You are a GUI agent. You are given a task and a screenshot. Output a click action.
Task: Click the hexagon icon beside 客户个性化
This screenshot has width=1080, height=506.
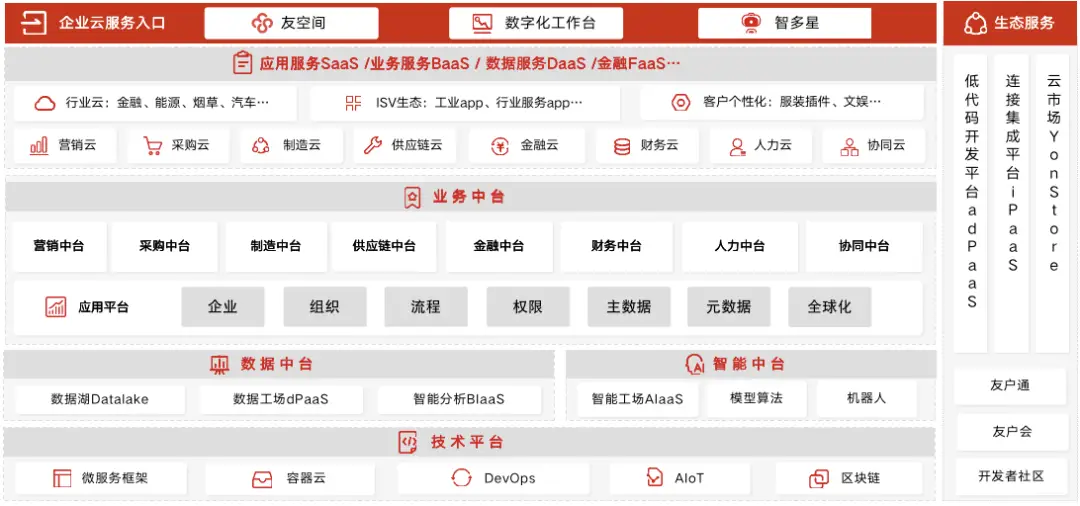tap(681, 103)
